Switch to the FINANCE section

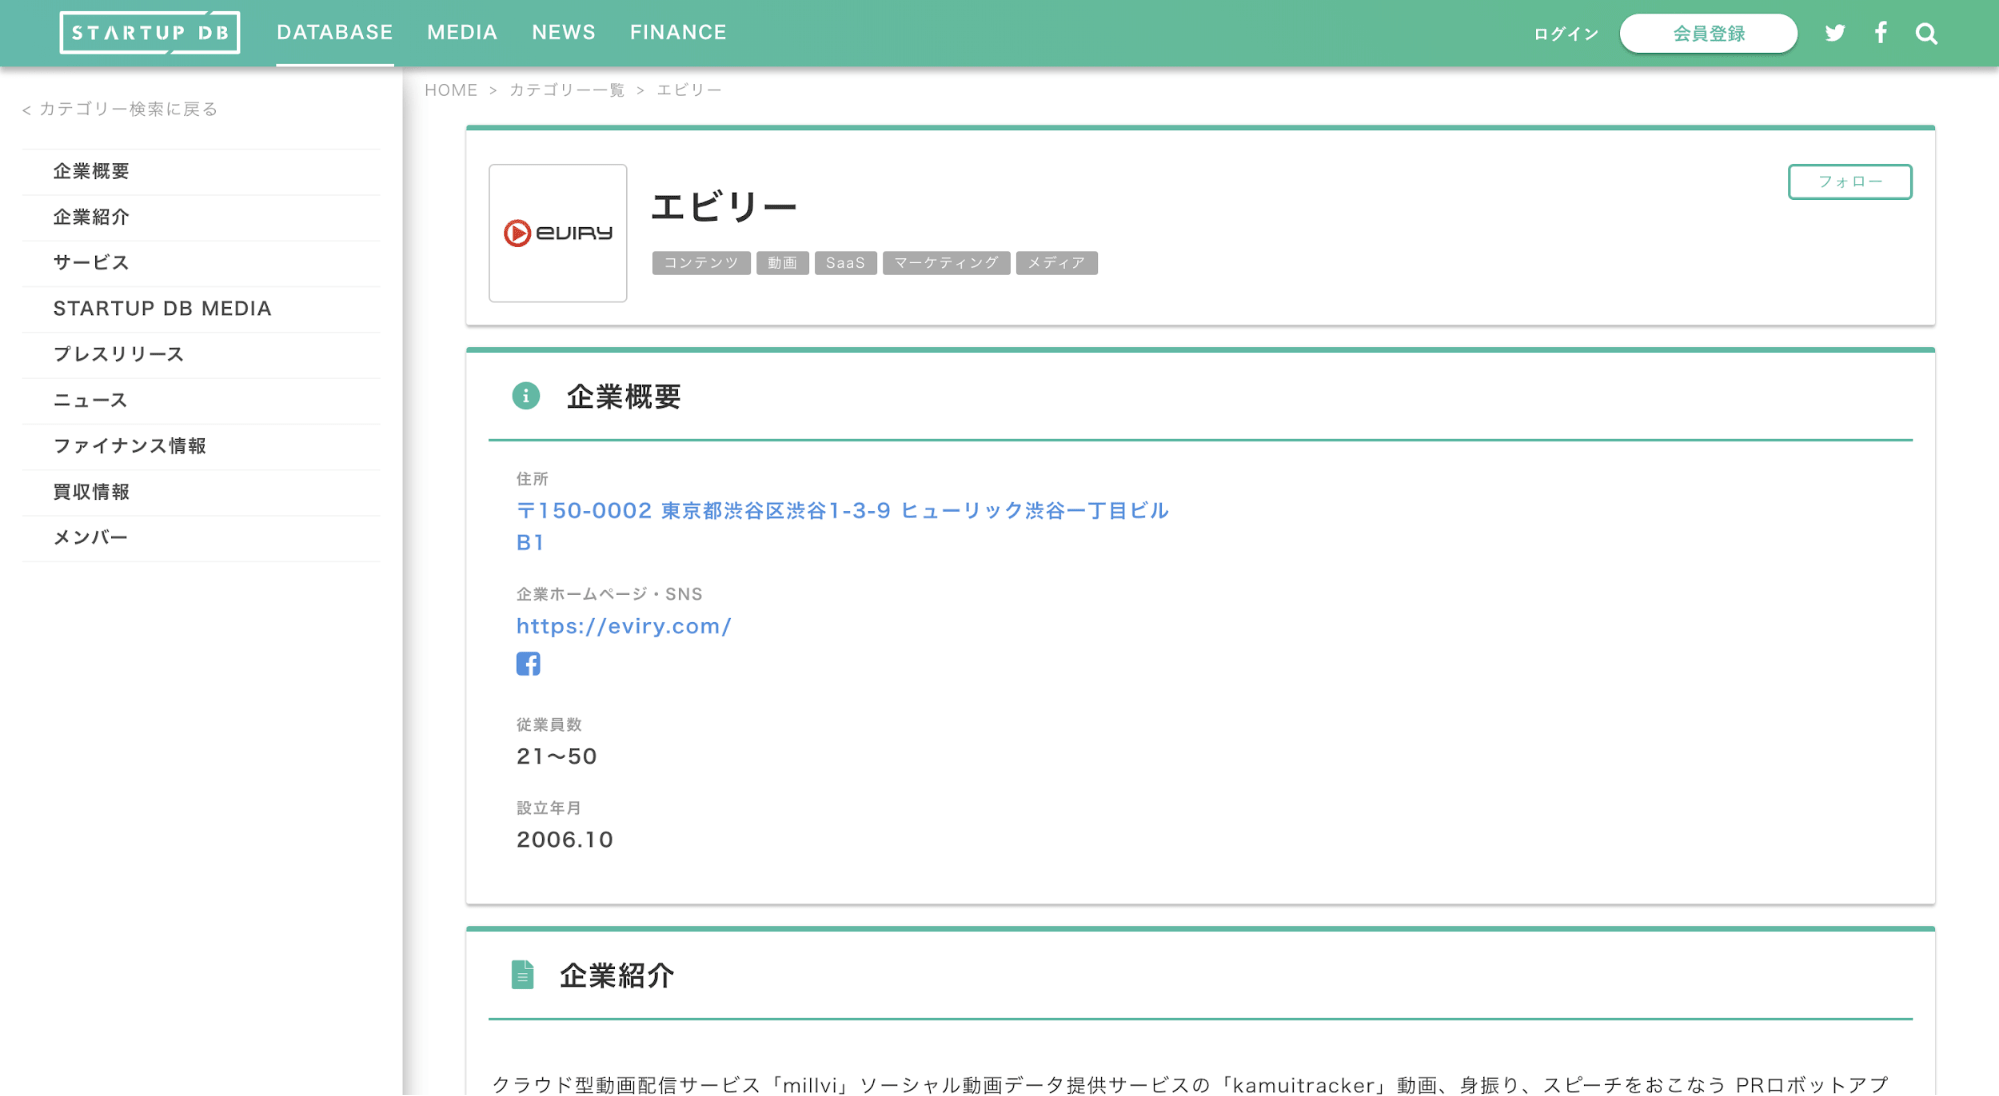click(x=678, y=31)
